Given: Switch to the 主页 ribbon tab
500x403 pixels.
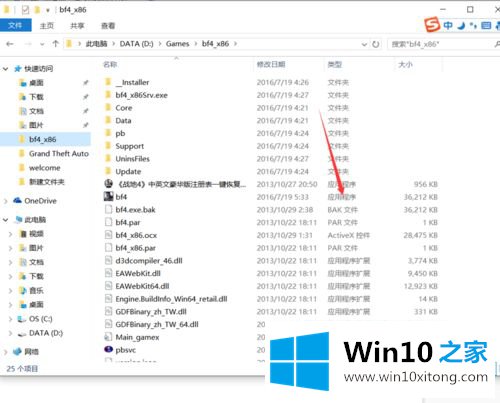Looking at the screenshot, I should coord(47,26).
